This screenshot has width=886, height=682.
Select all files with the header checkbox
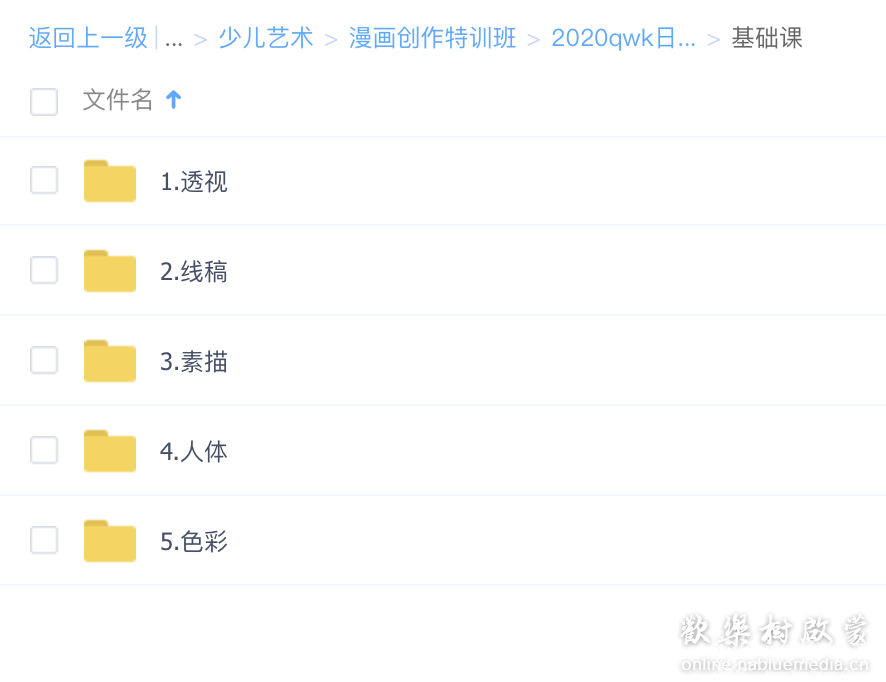click(44, 102)
